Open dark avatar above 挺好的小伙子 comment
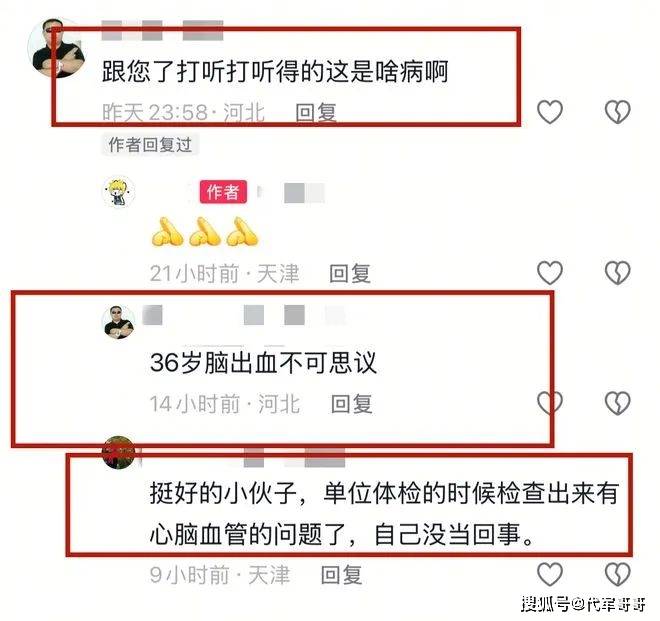The width and height of the screenshot is (660, 621). tap(119, 453)
